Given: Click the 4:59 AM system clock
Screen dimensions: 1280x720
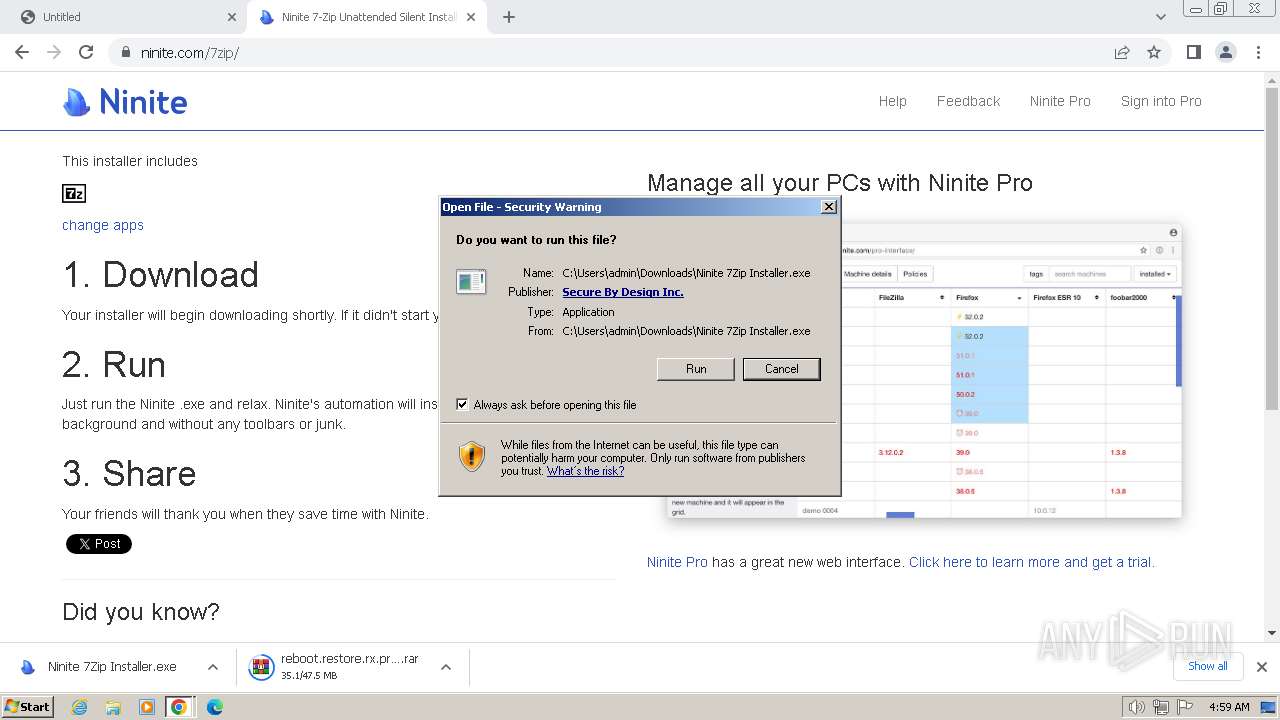Looking at the screenshot, I should point(1229,707).
